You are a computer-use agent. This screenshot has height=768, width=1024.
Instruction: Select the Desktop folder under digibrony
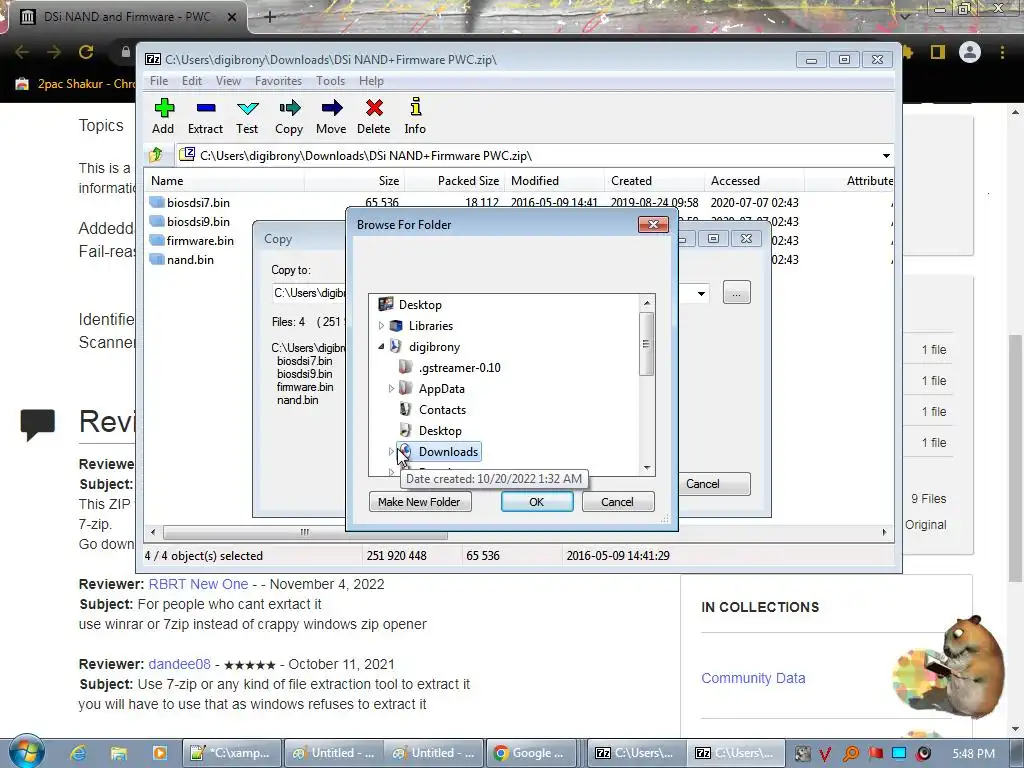(440, 430)
